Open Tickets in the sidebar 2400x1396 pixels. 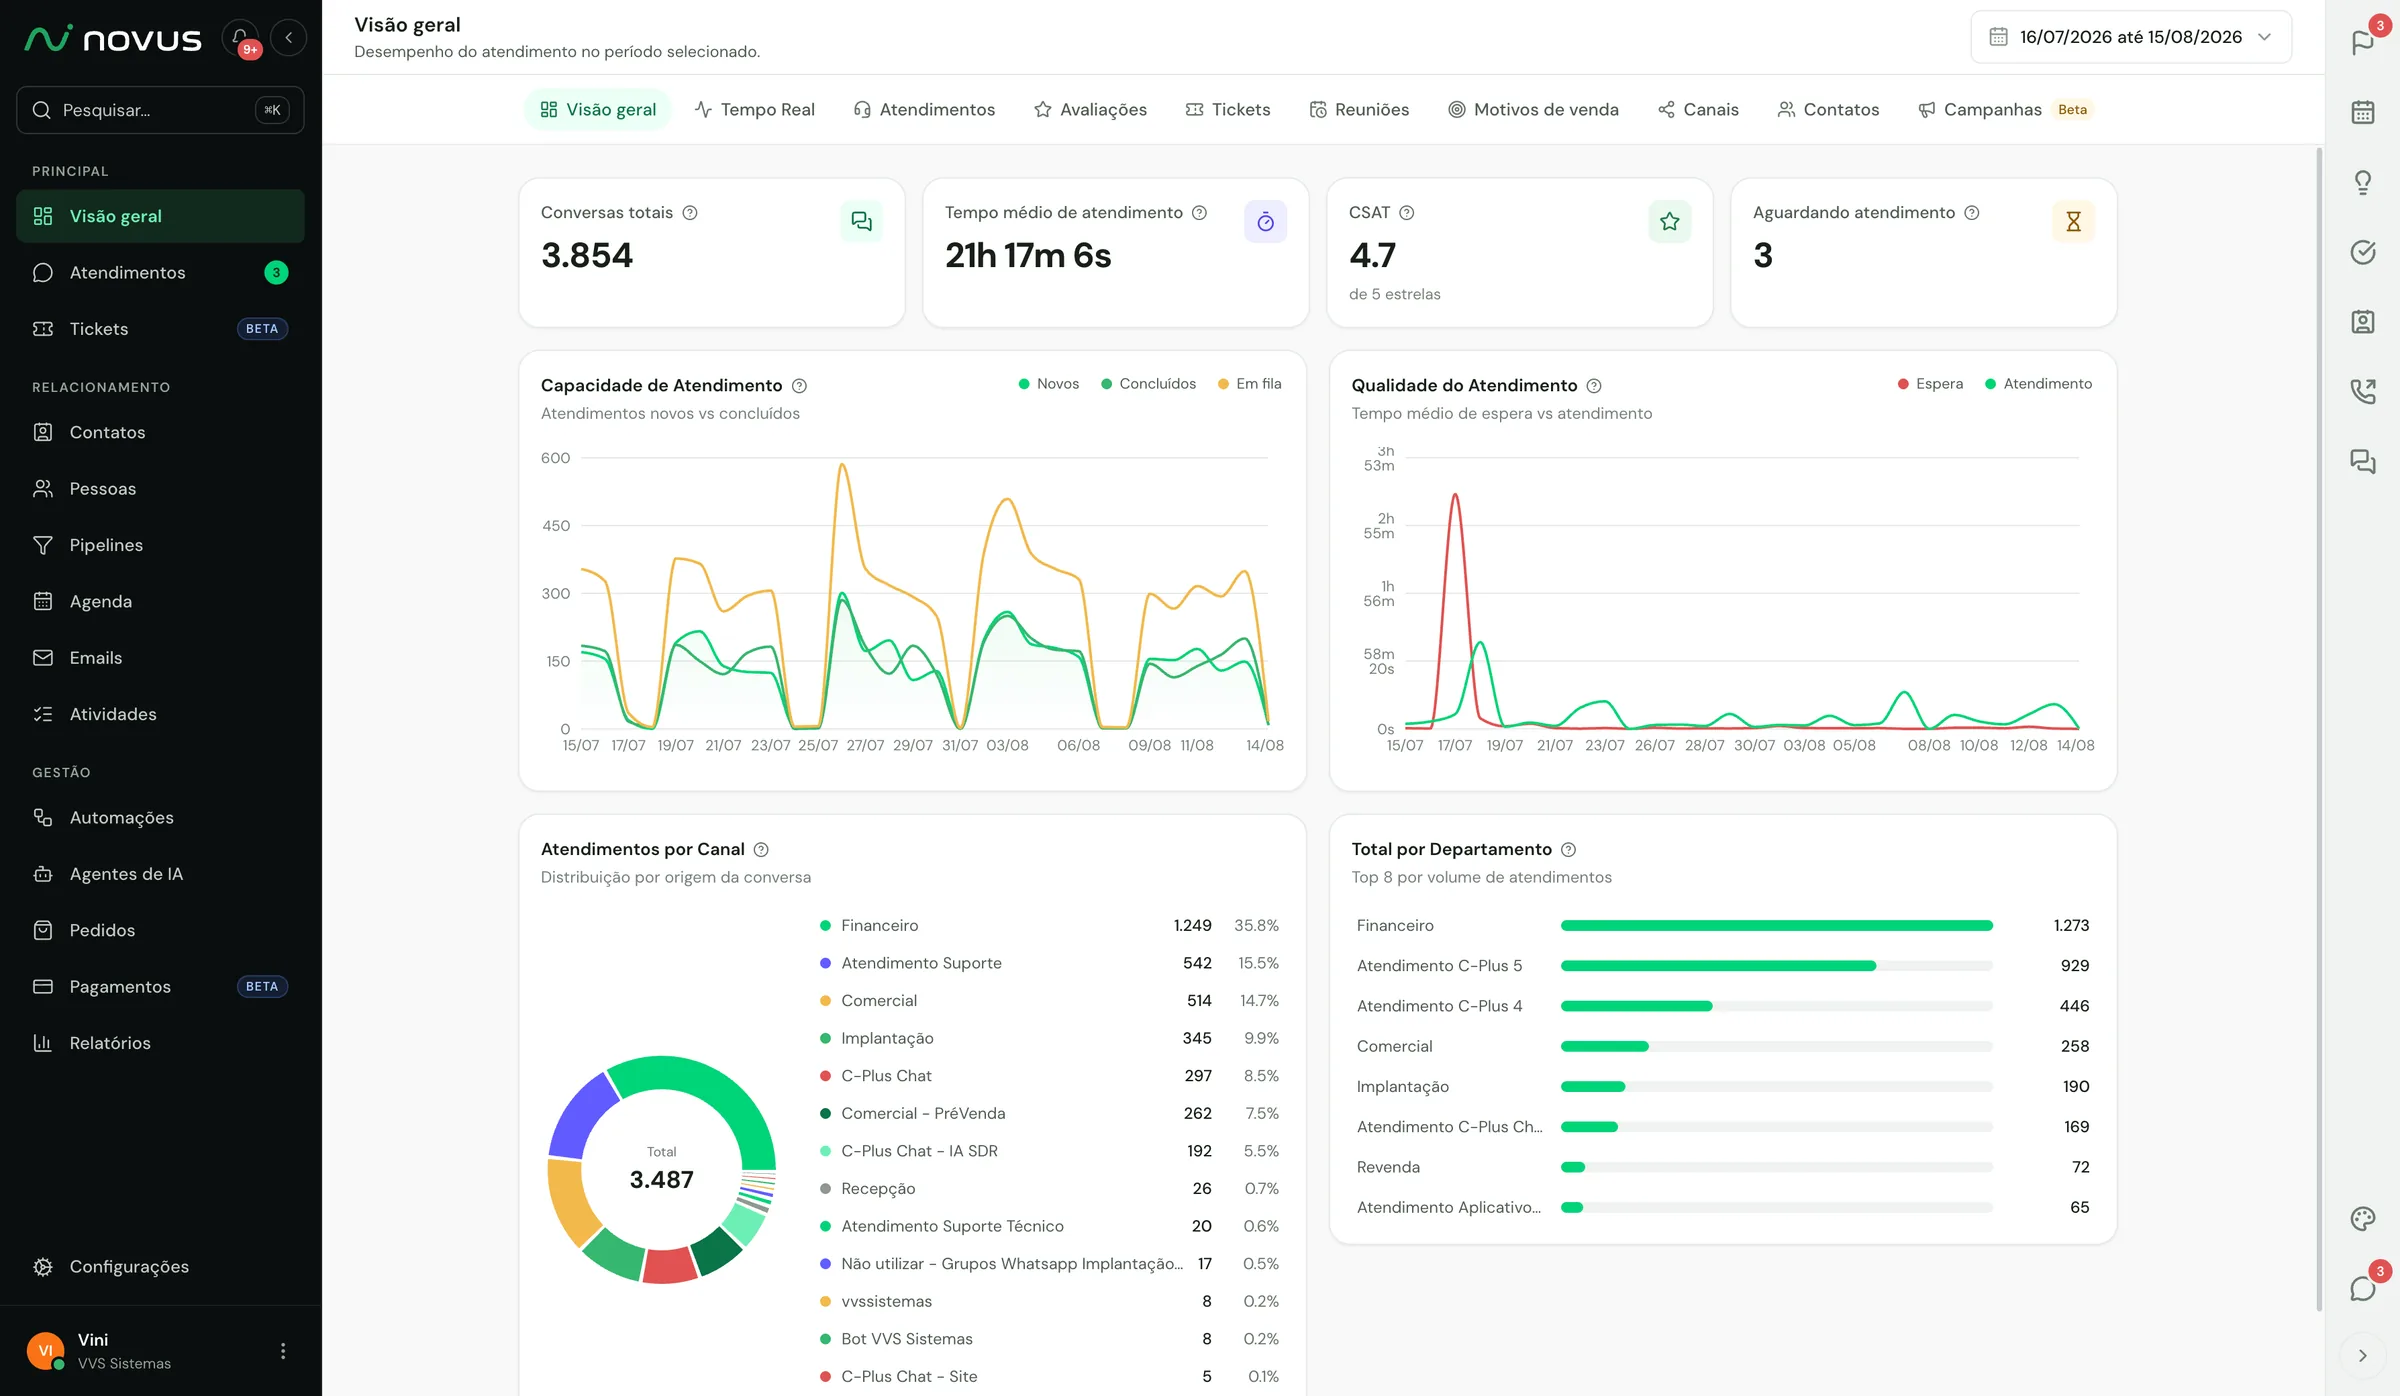tap(160, 329)
